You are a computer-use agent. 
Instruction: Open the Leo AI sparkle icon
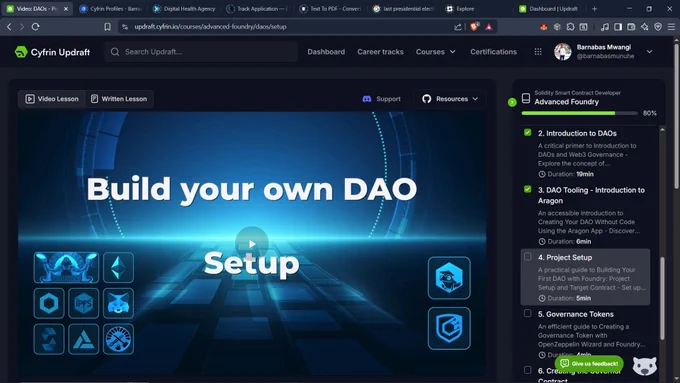pos(644,27)
